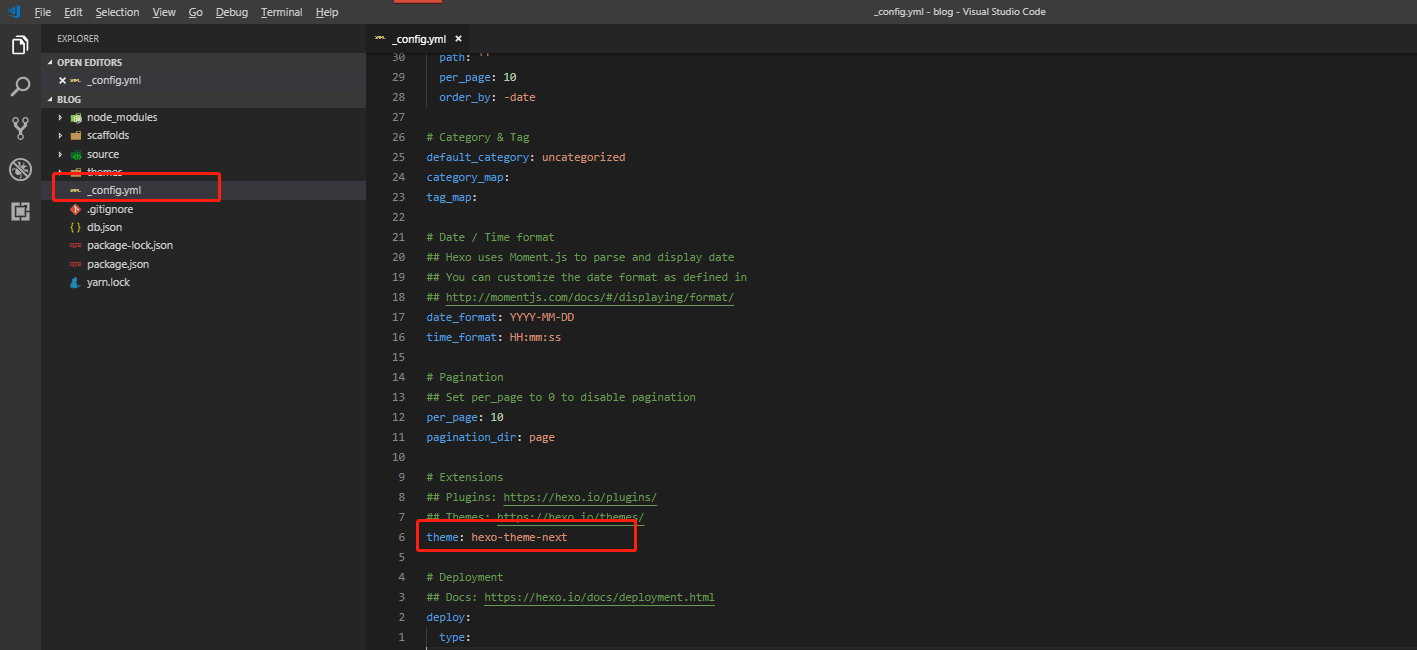Click the time_format: HH:mm:ss line
The height and width of the screenshot is (650, 1417).
(494, 337)
